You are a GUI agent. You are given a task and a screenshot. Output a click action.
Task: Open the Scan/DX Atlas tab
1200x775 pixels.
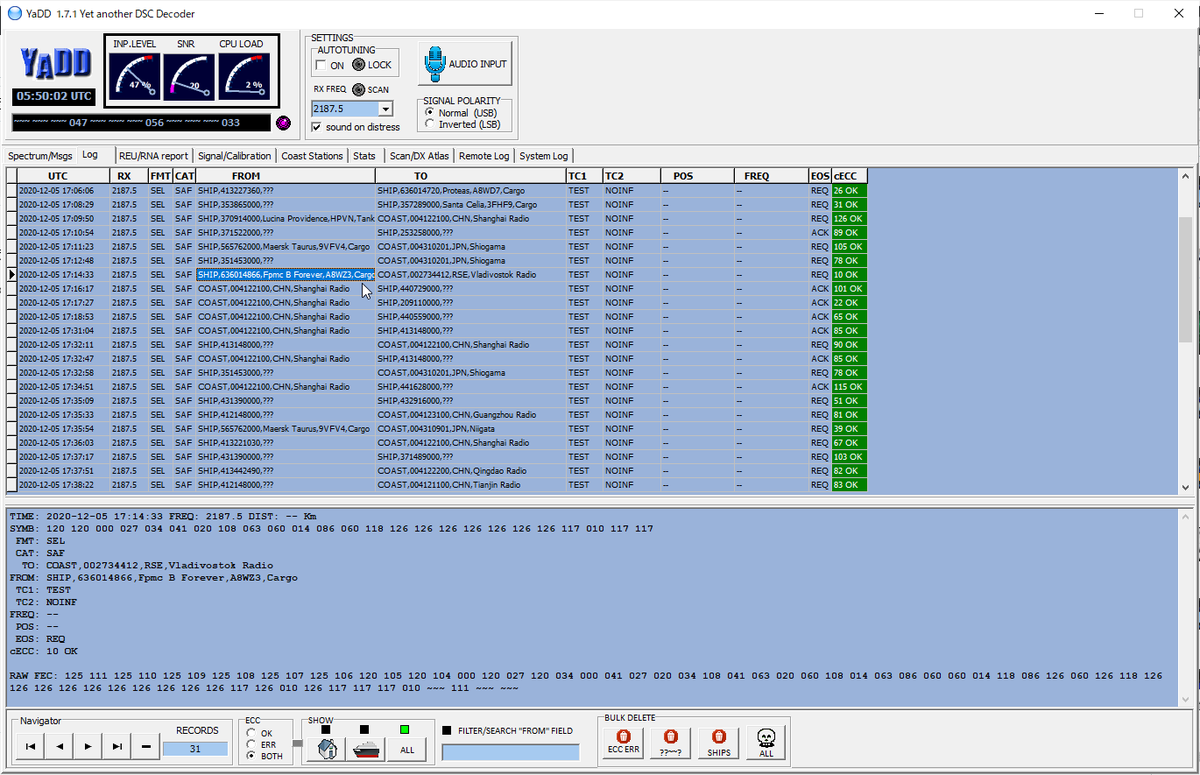[419, 156]
